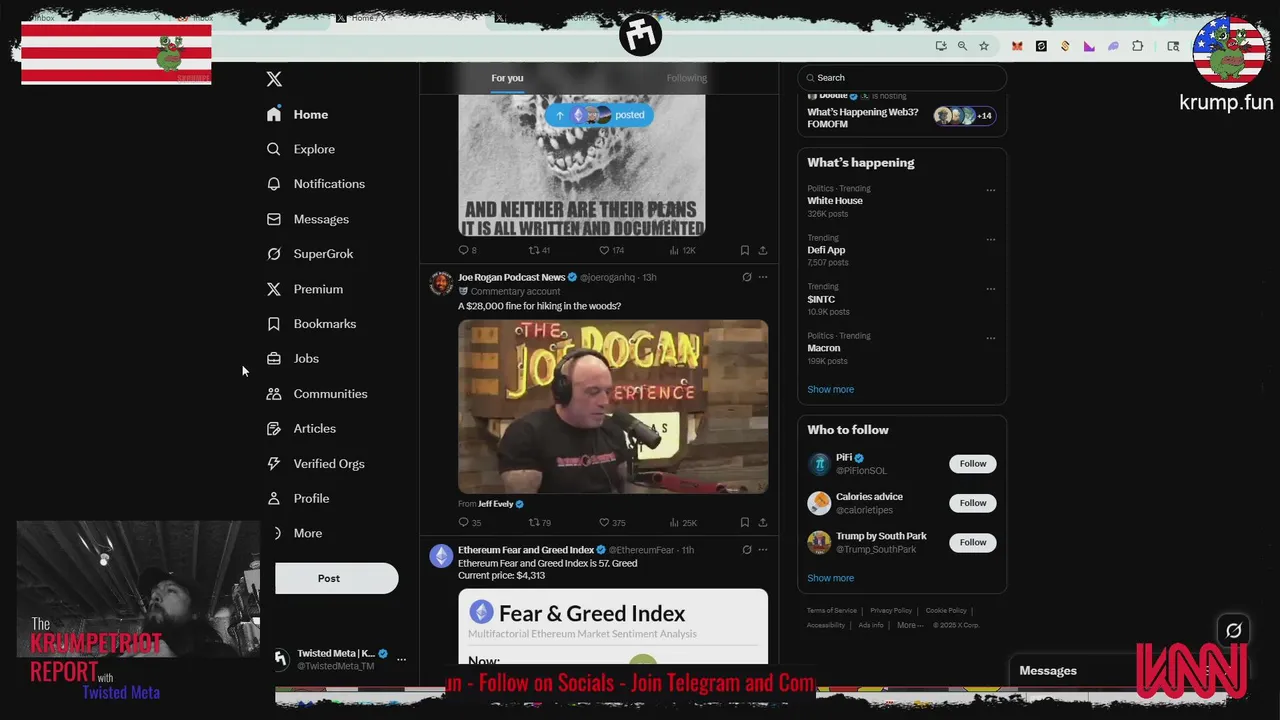Viewport: 1280px width, 720px height.
Task: Open the Joe Rogan Podcast News avatar
Action: [x=441, y=283]
